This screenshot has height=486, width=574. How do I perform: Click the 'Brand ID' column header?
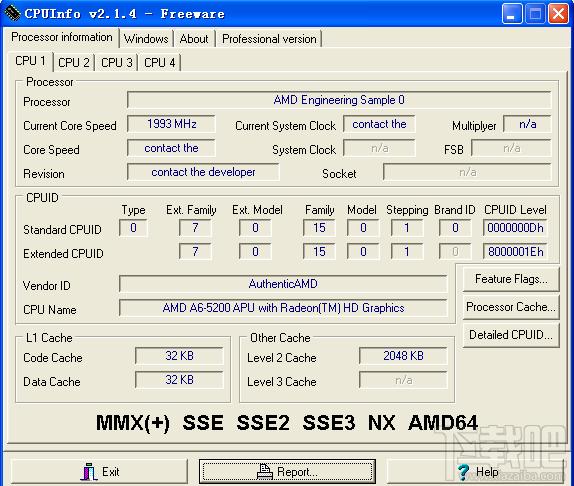455,210
